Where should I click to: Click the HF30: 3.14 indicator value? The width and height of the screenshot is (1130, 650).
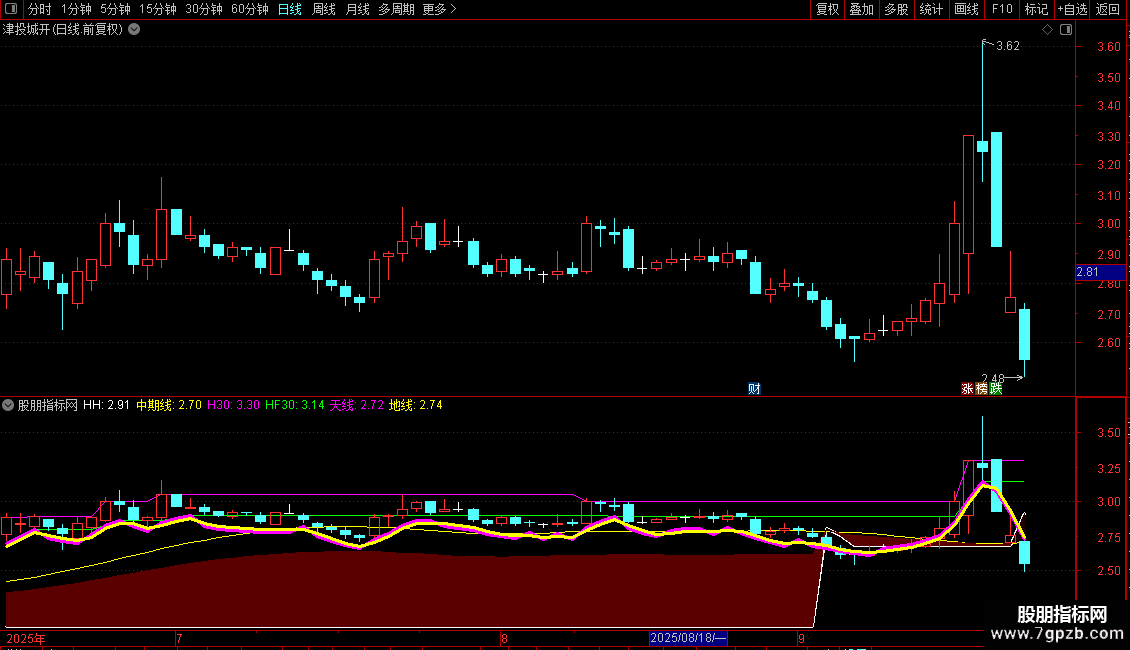pos(295,405)
